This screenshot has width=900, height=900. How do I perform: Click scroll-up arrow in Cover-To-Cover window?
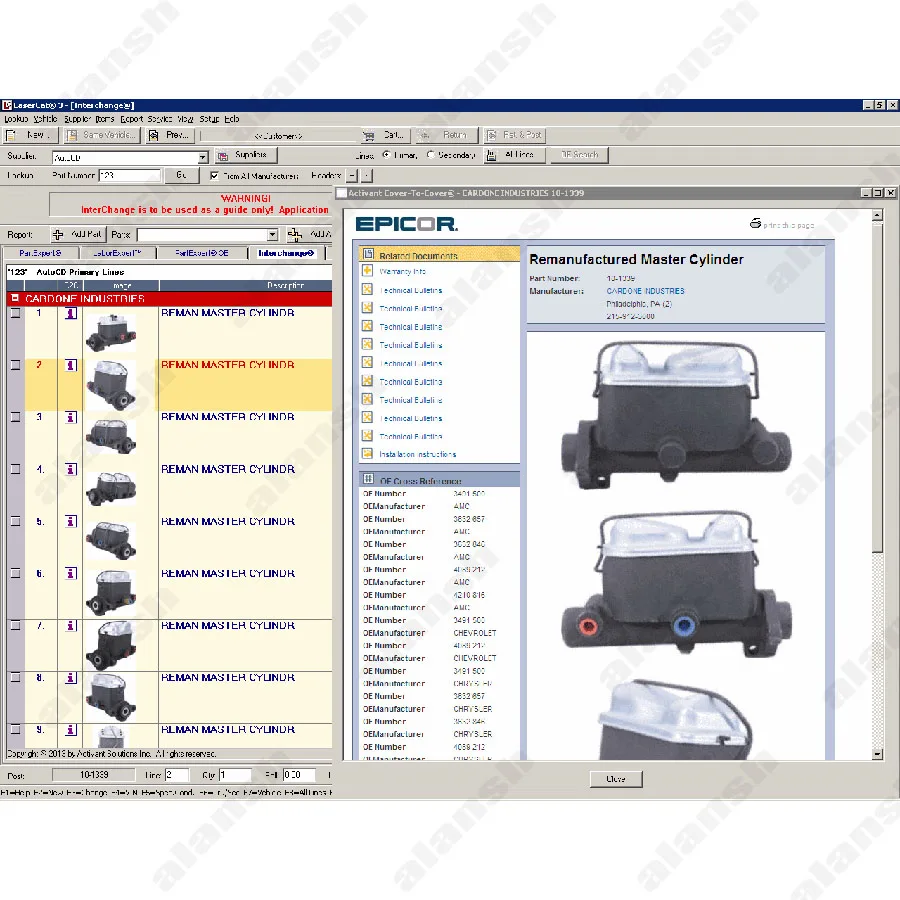coord(877,215)
